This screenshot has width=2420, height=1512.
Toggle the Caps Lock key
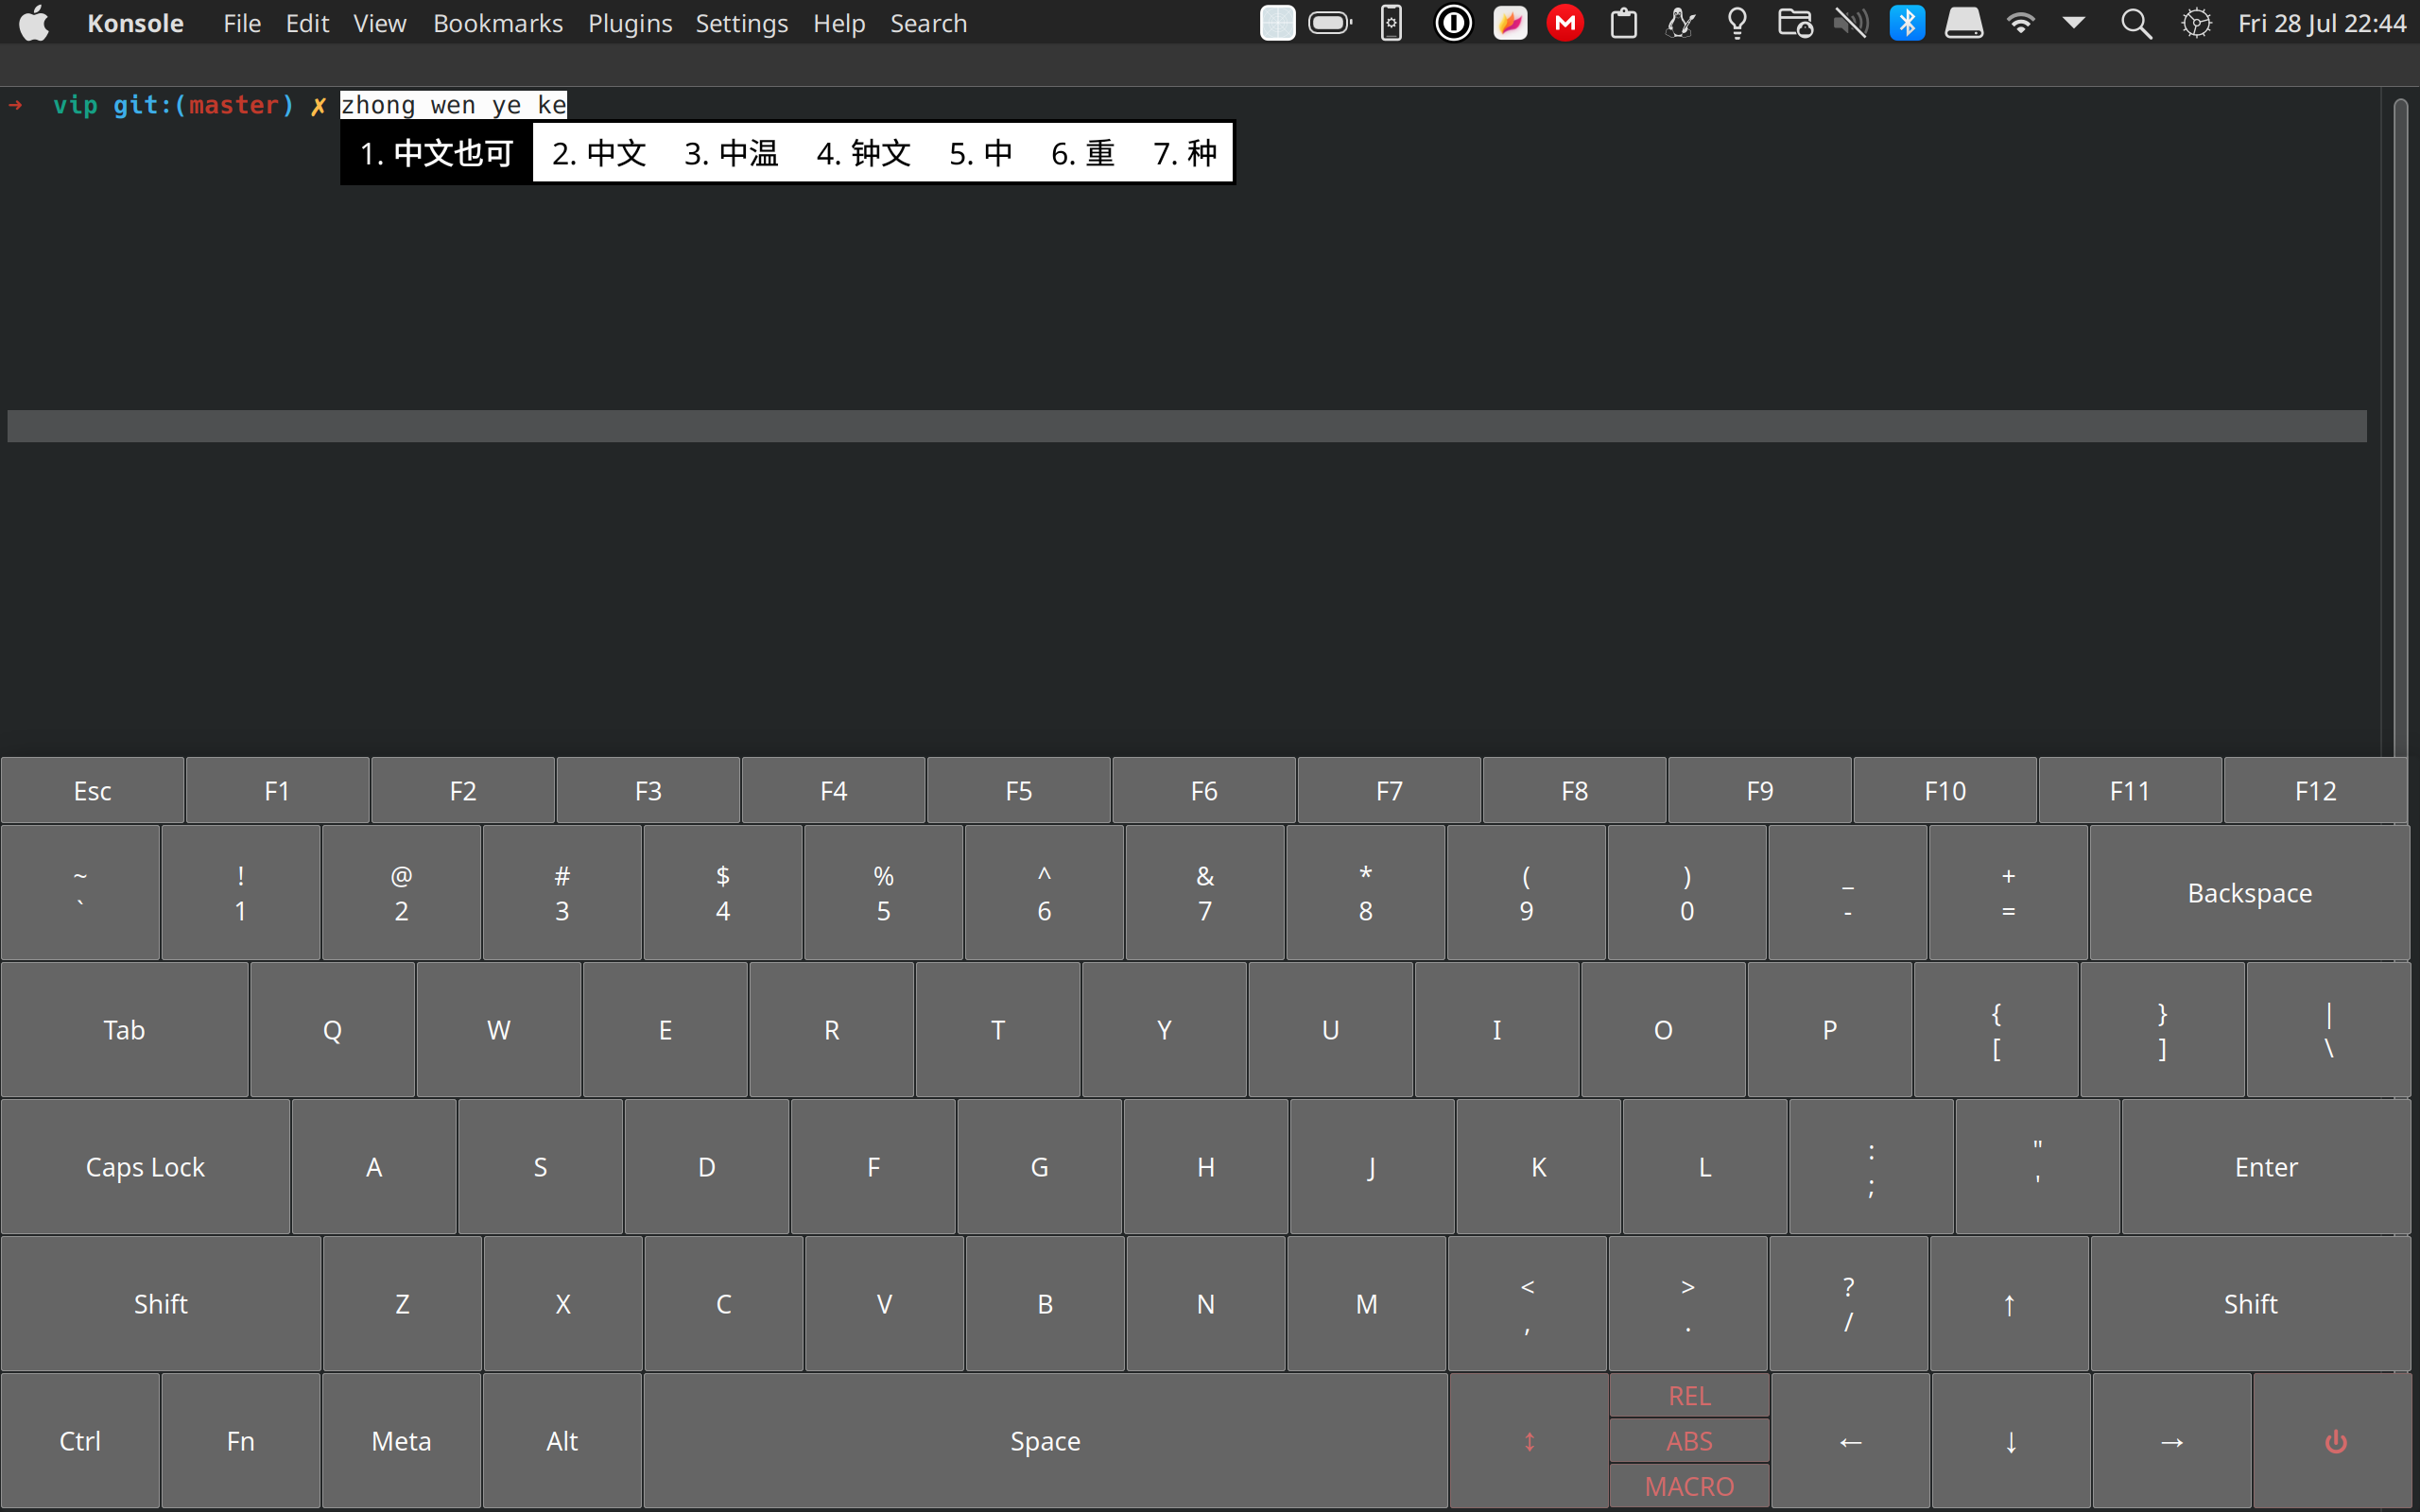tap(145, 1167)
